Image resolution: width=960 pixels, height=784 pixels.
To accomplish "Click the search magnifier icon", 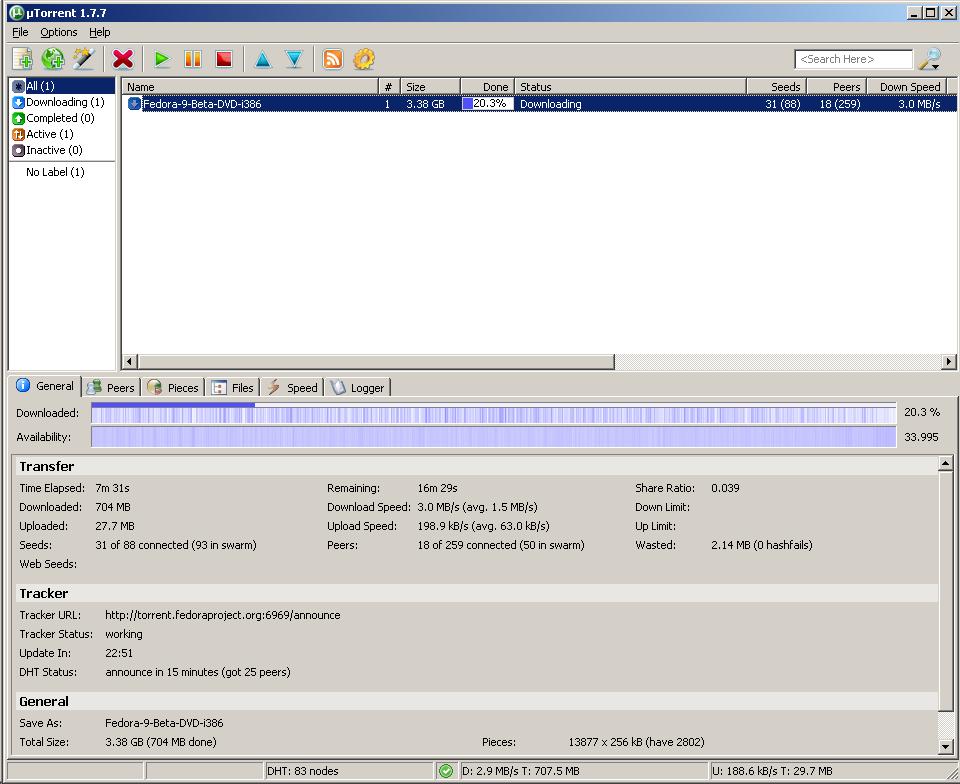I will click(930, 59).
